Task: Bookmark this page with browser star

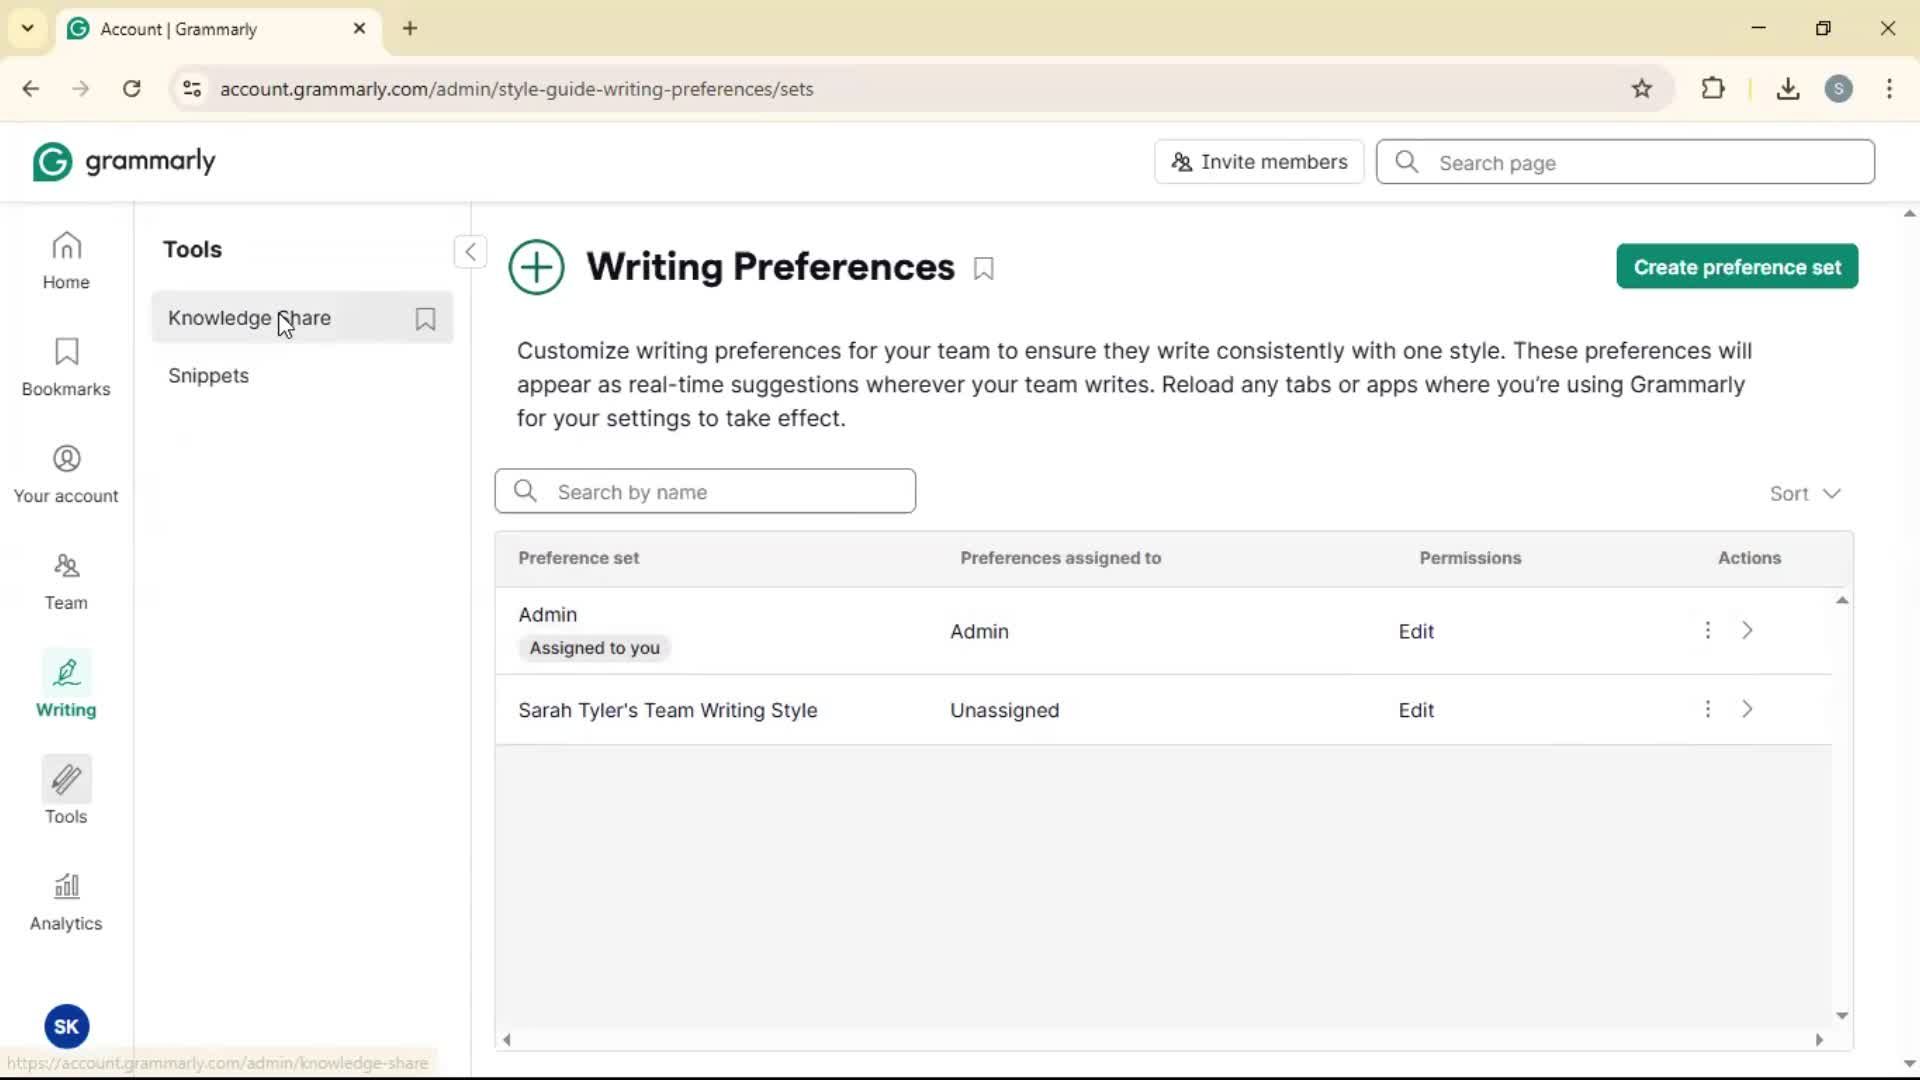Action: (x=1642, y=89)
